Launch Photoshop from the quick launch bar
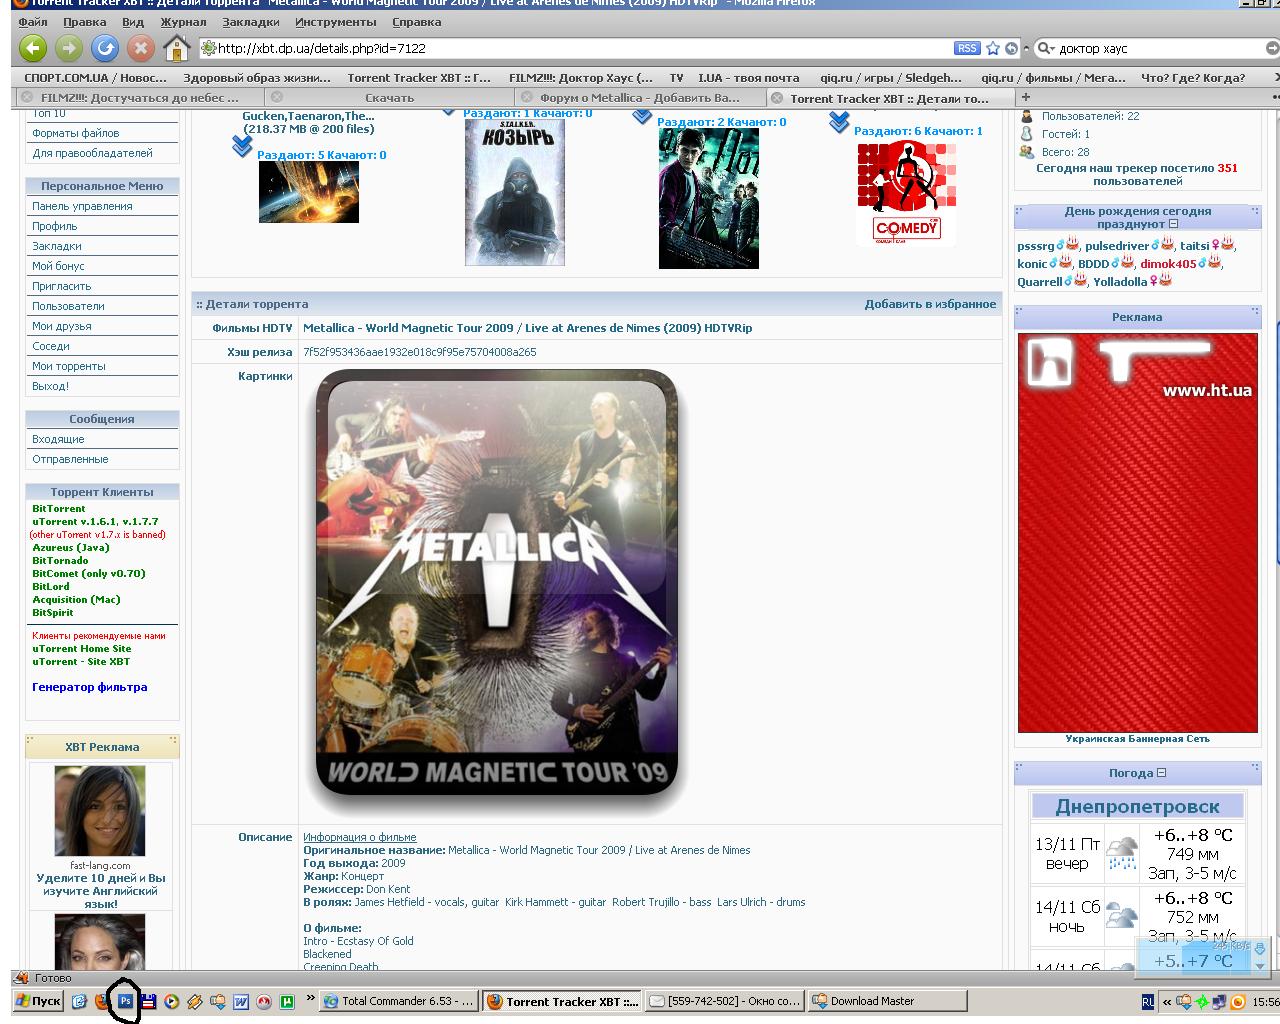This screenshot has height=1024, width=1280. coord(125,1000)
